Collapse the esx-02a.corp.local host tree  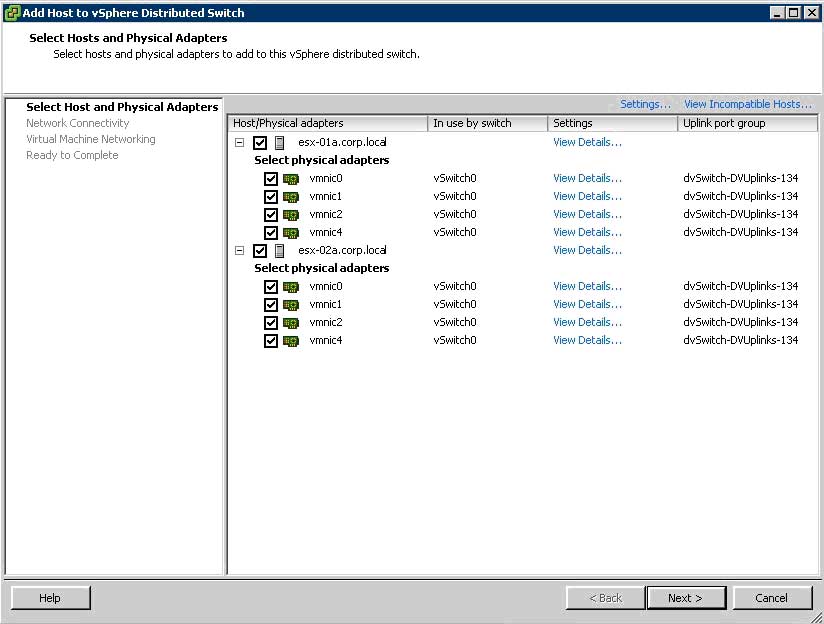coord(240,251)
